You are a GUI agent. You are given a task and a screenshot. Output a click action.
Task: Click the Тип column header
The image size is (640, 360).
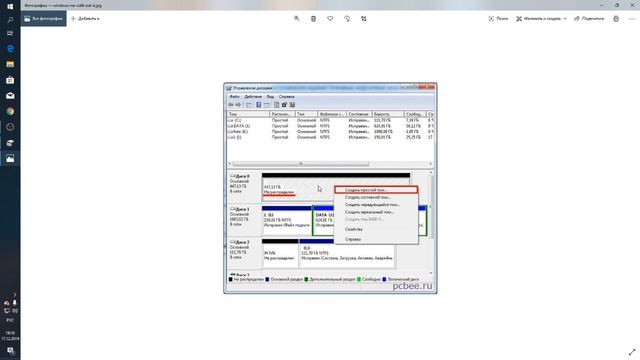(x=306, y=114)
